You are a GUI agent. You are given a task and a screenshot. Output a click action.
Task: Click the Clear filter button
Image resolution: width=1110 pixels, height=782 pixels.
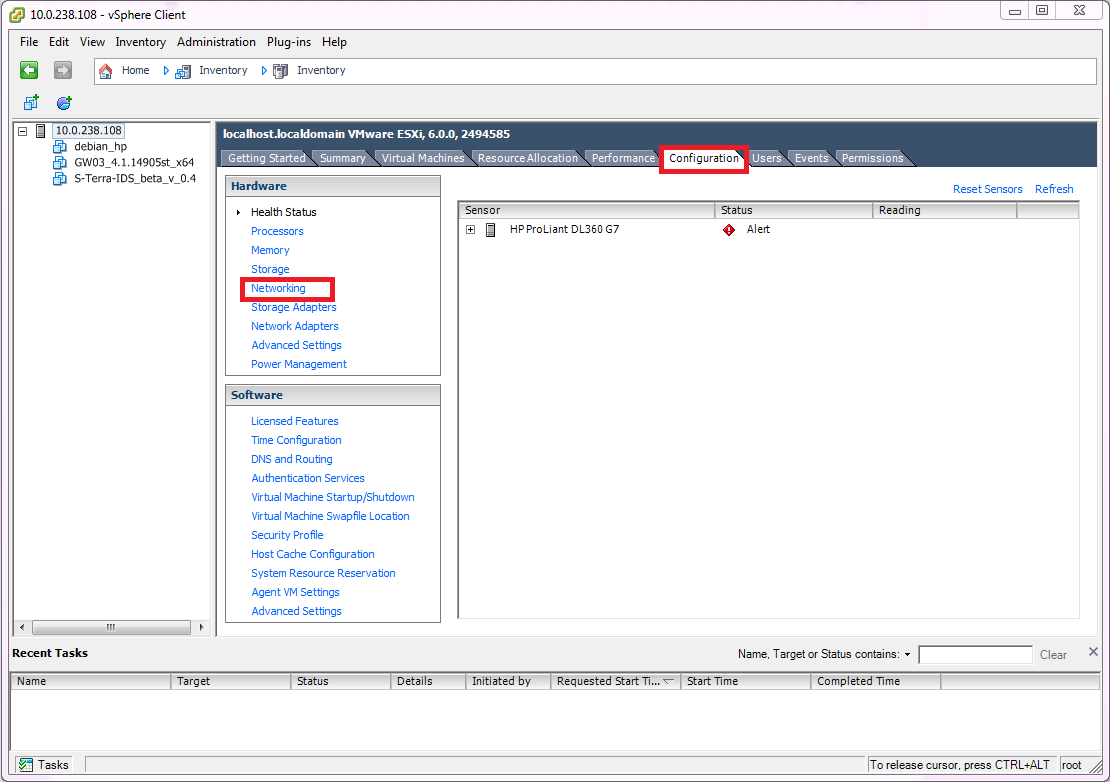[x=1053, y=655]
